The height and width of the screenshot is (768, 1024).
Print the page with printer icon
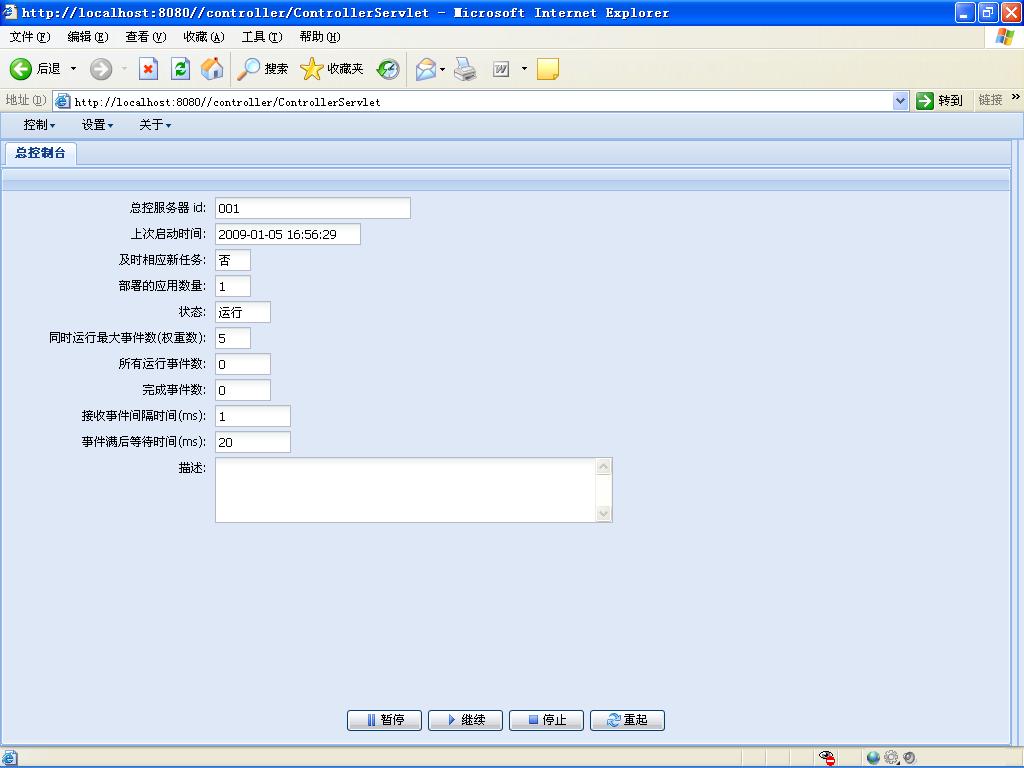[x=465, y=69]
